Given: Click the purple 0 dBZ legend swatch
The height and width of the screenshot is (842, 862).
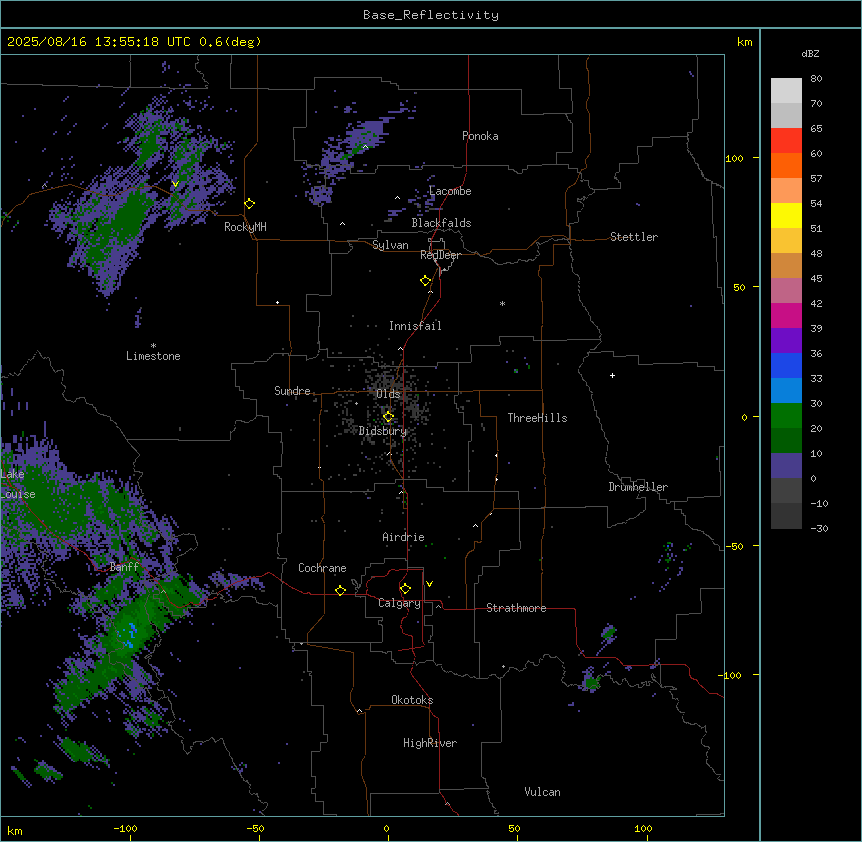Looking at the screenshot, I should click(786, 466).
